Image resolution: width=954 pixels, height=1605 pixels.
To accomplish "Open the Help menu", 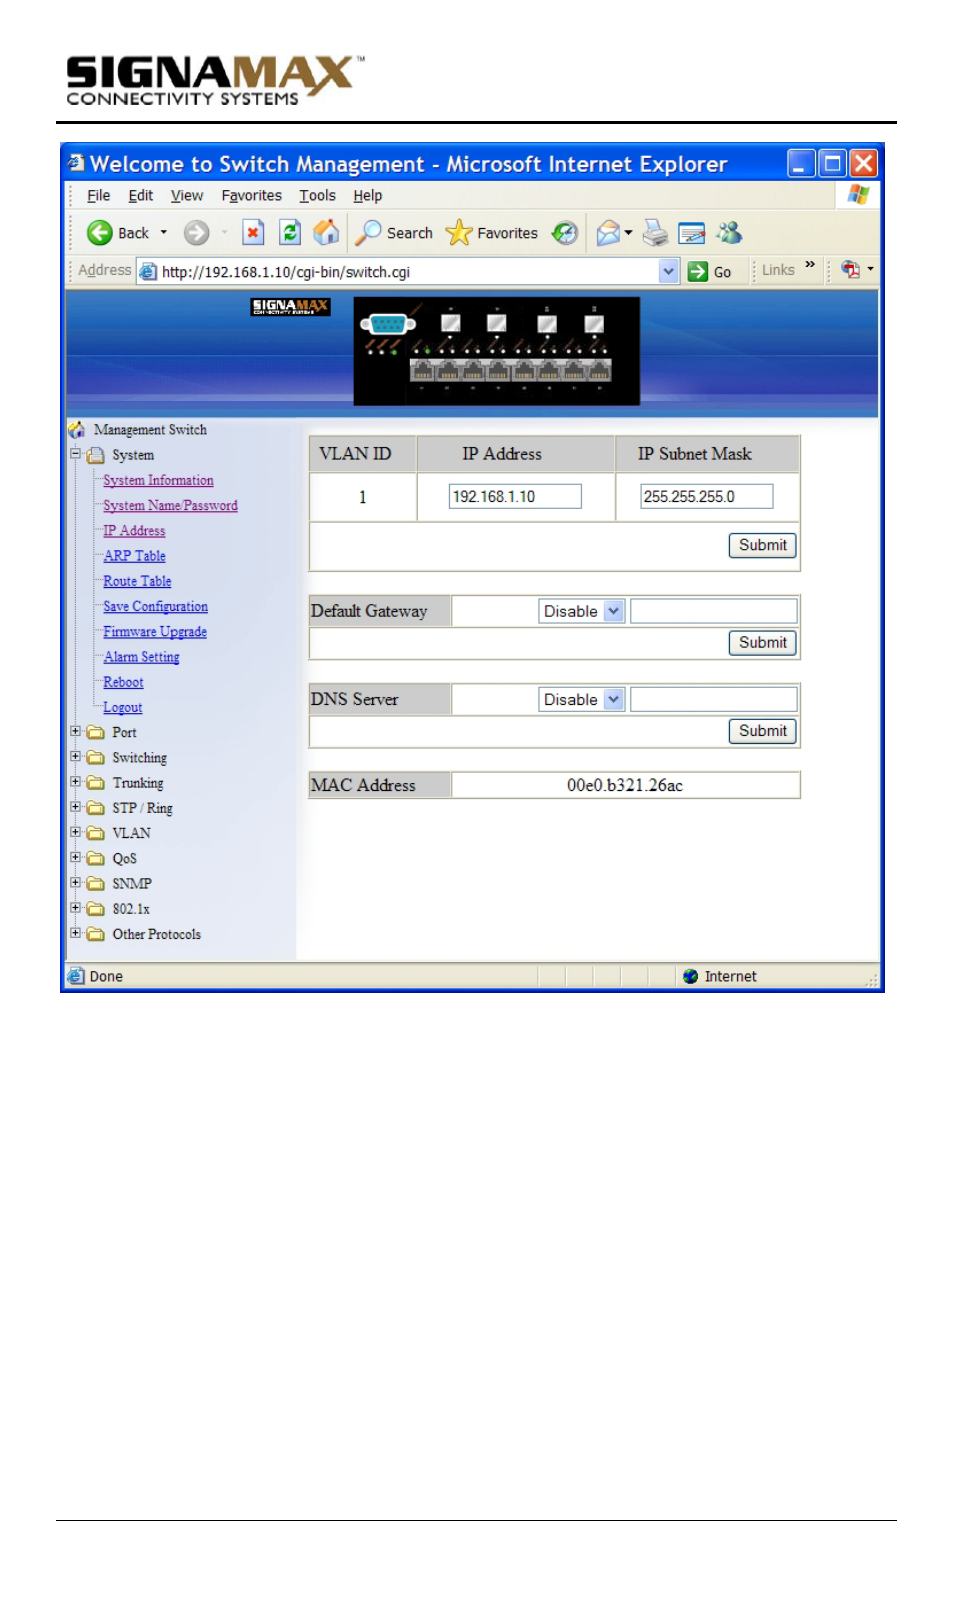I will click(368, 196).
